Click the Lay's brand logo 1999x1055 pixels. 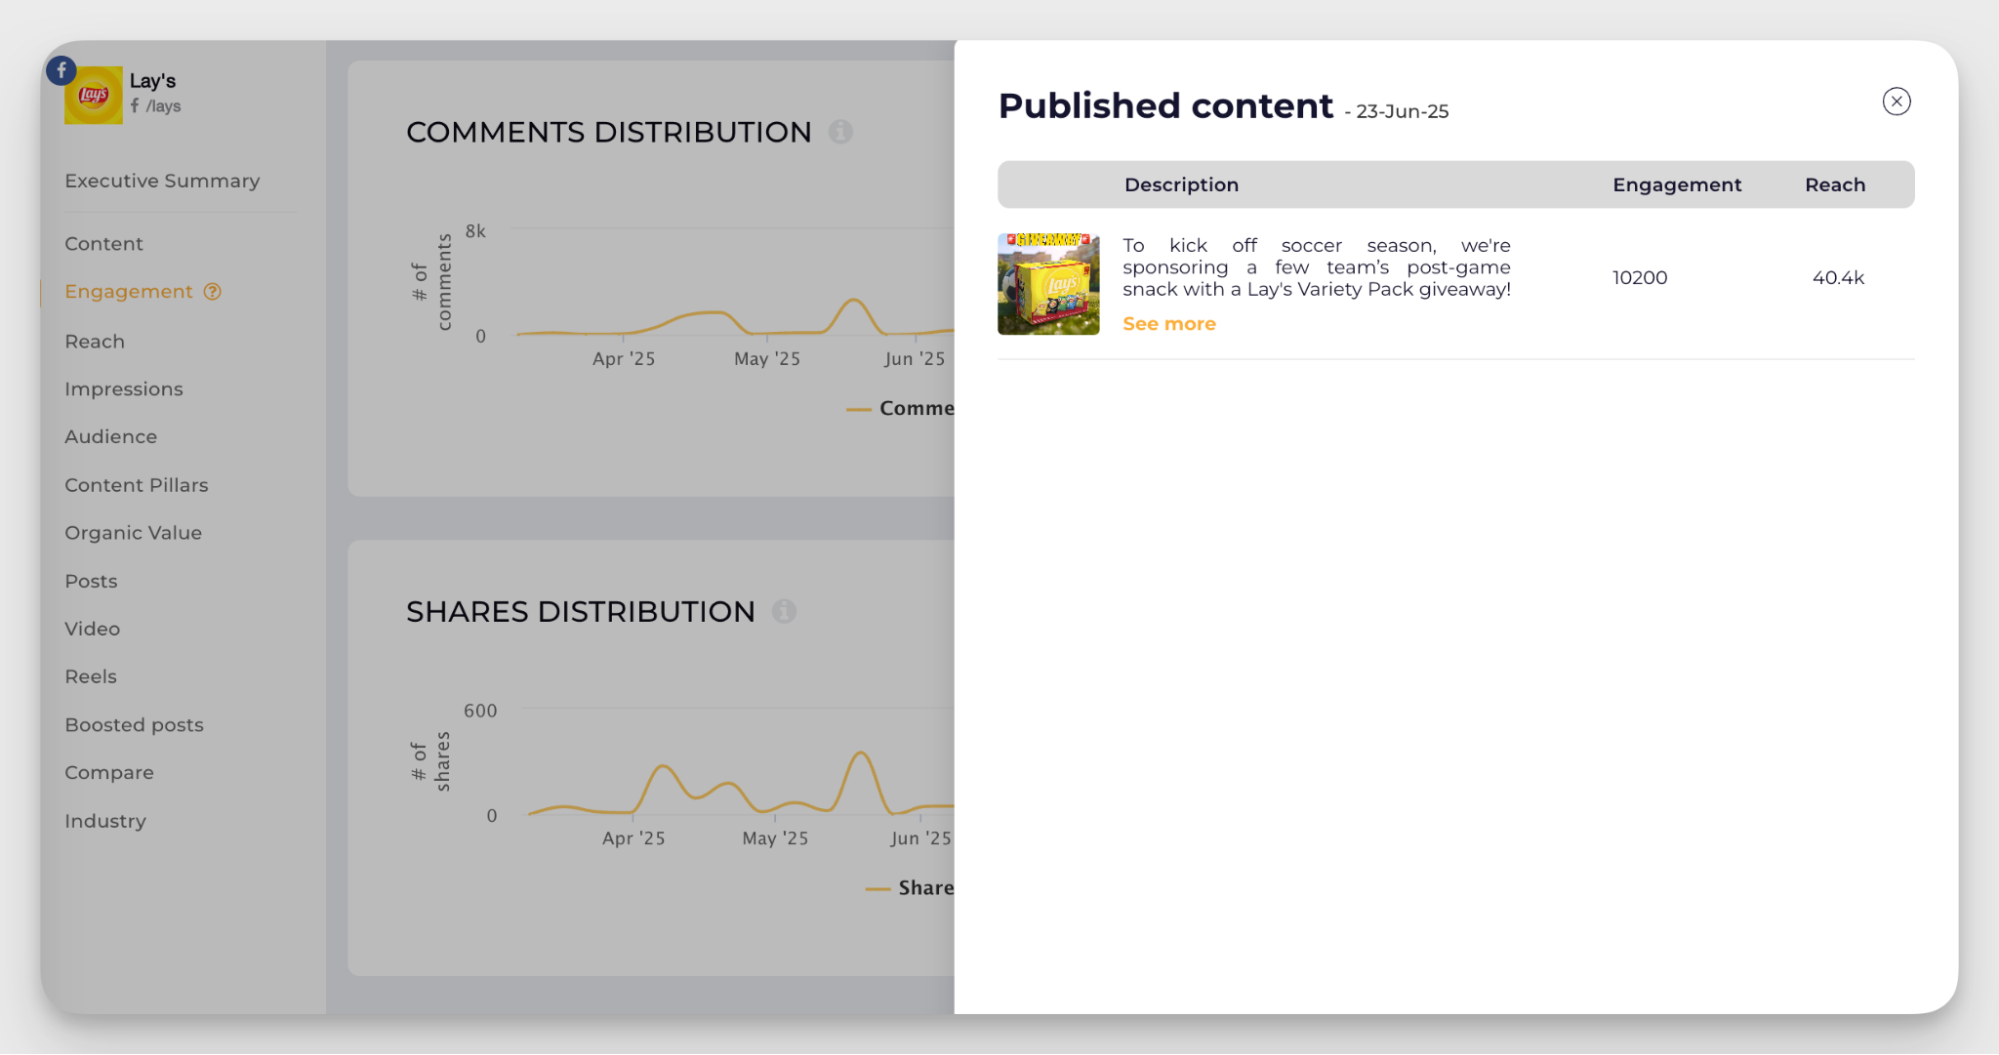pyautogui.click(x=94, y=96)
